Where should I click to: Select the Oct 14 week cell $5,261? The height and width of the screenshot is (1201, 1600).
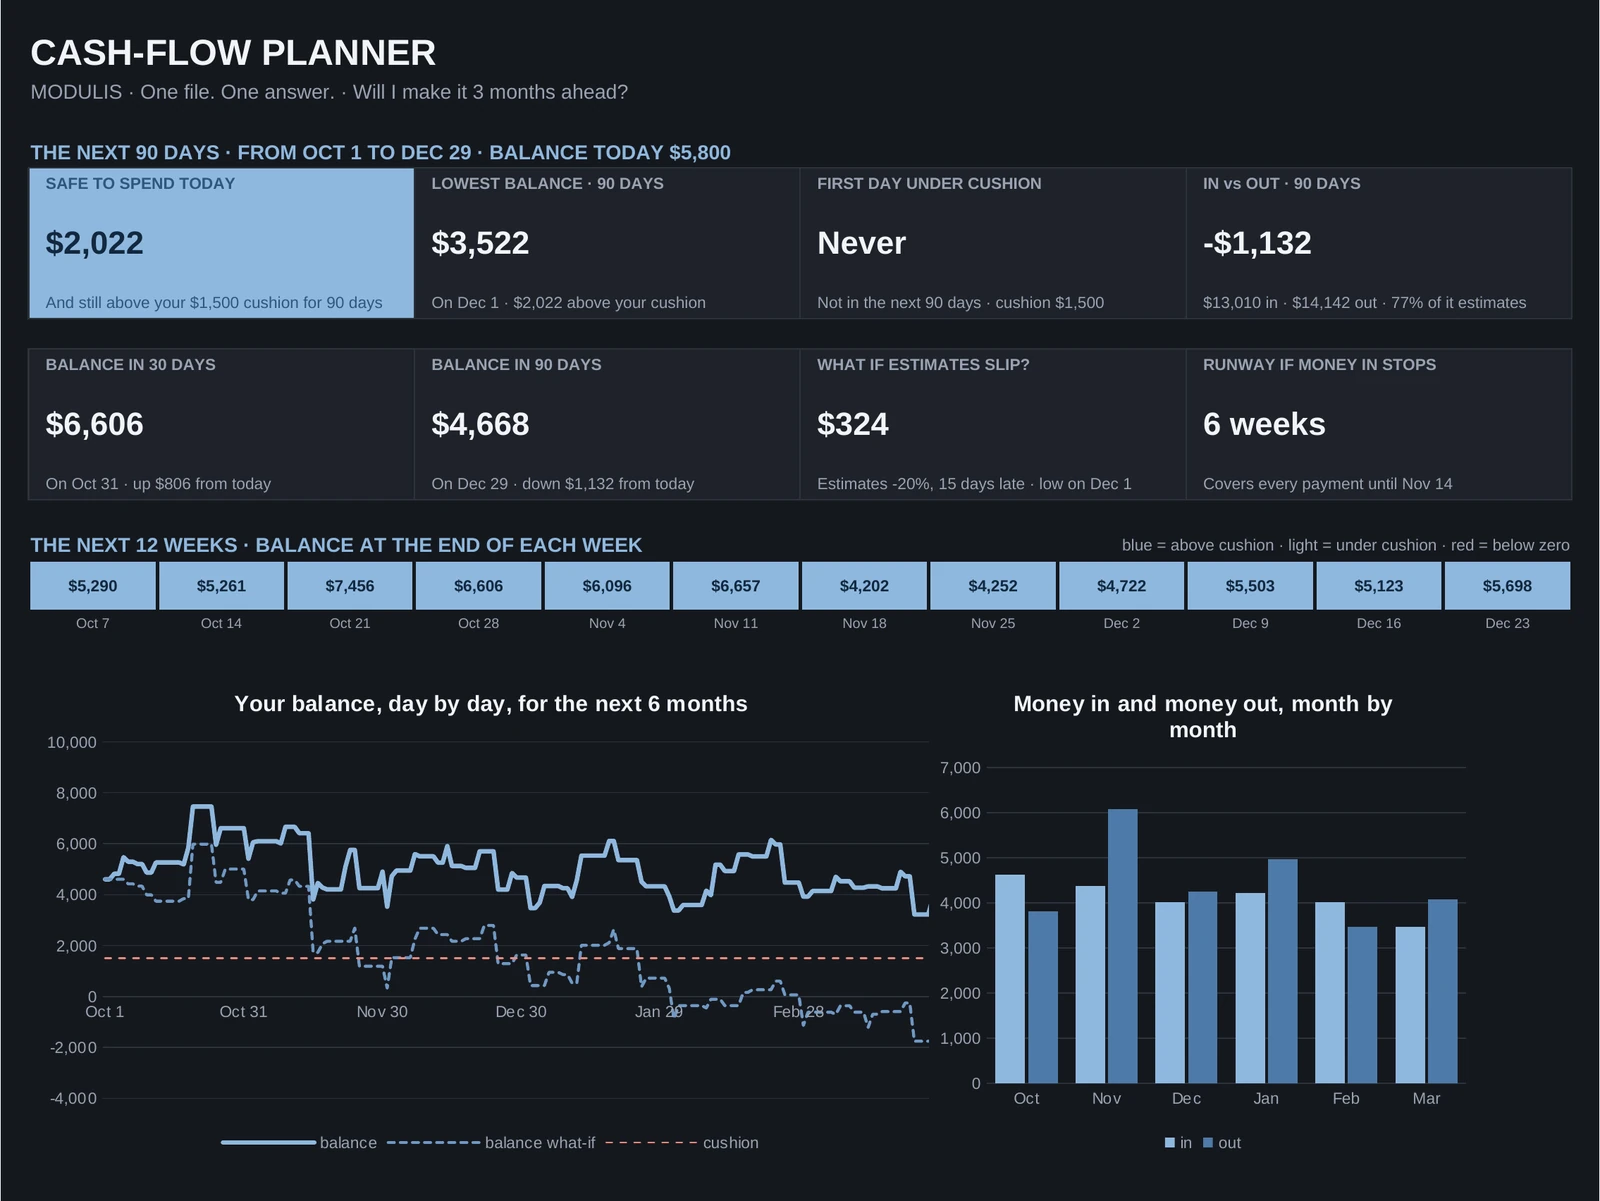point(221,586)
